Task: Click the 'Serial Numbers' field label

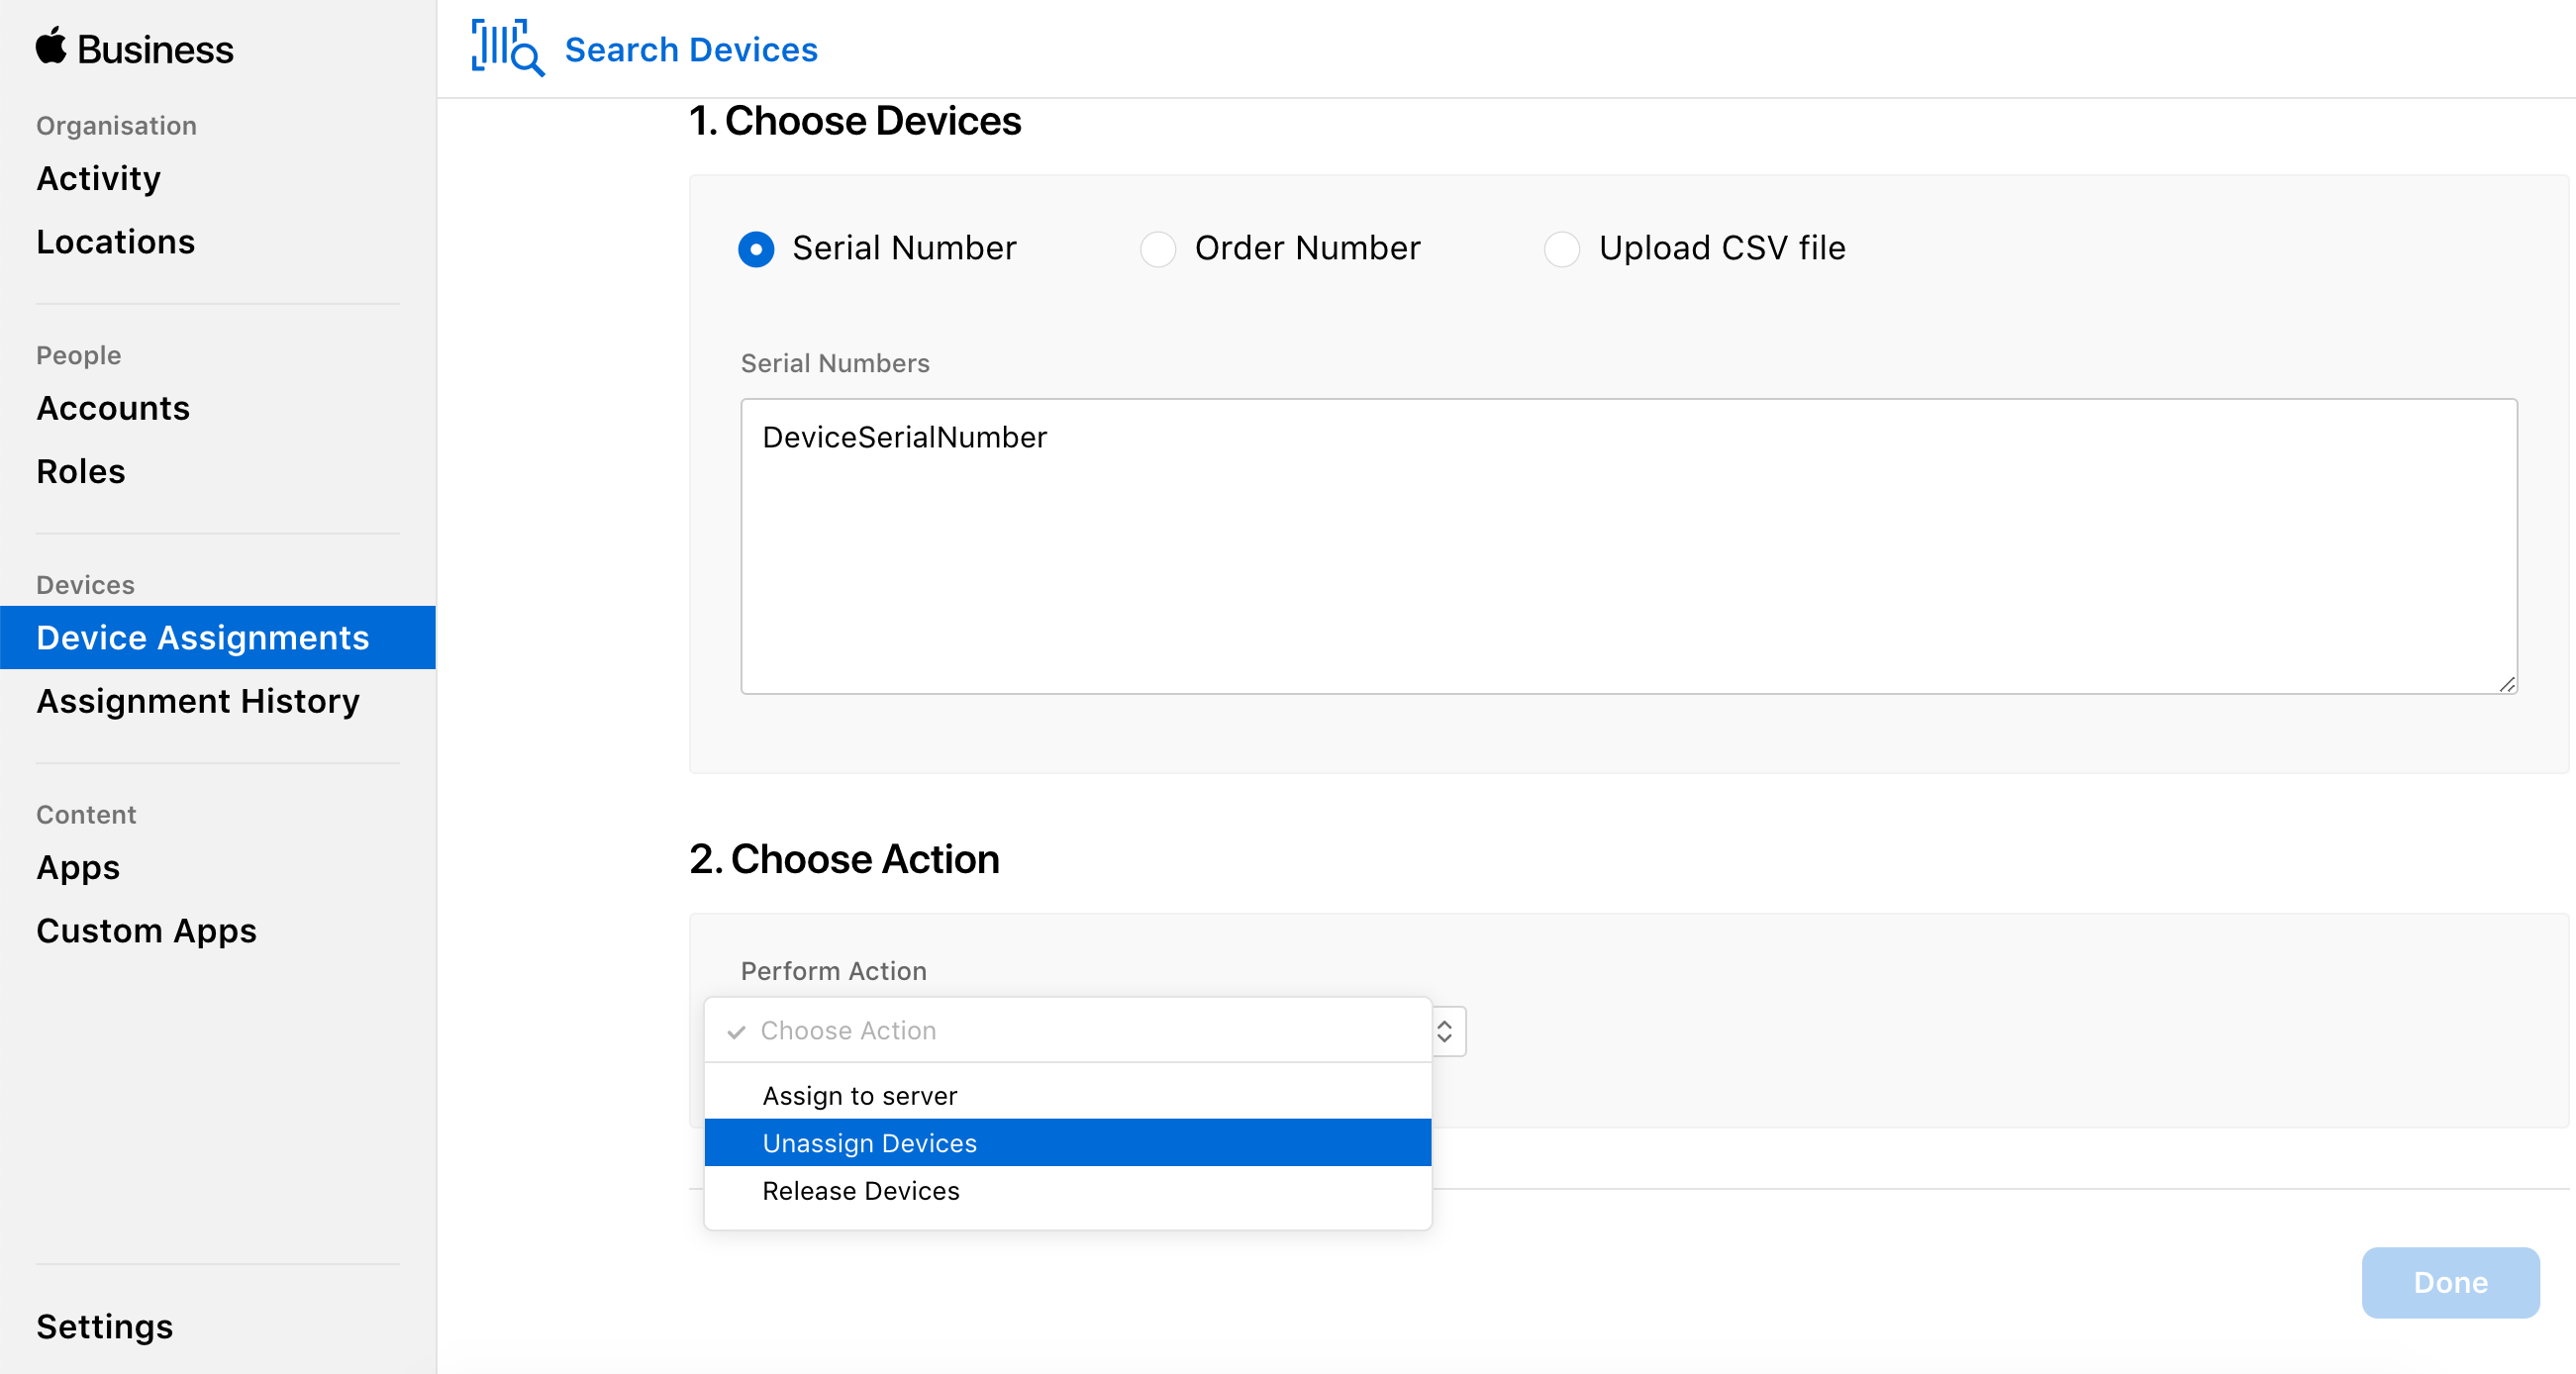Action: click(x=835, y=363)
